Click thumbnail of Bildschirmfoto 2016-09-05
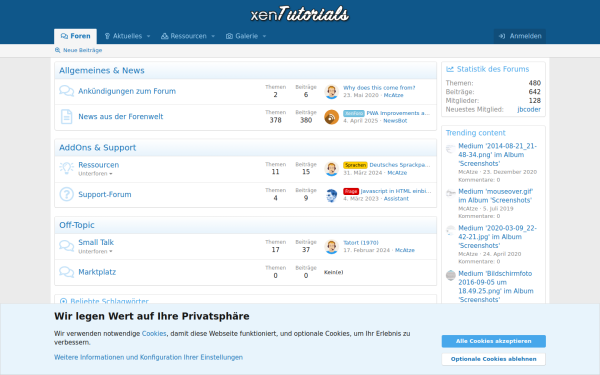Screen dimensions: 600x375 click(x=450, y=275)
